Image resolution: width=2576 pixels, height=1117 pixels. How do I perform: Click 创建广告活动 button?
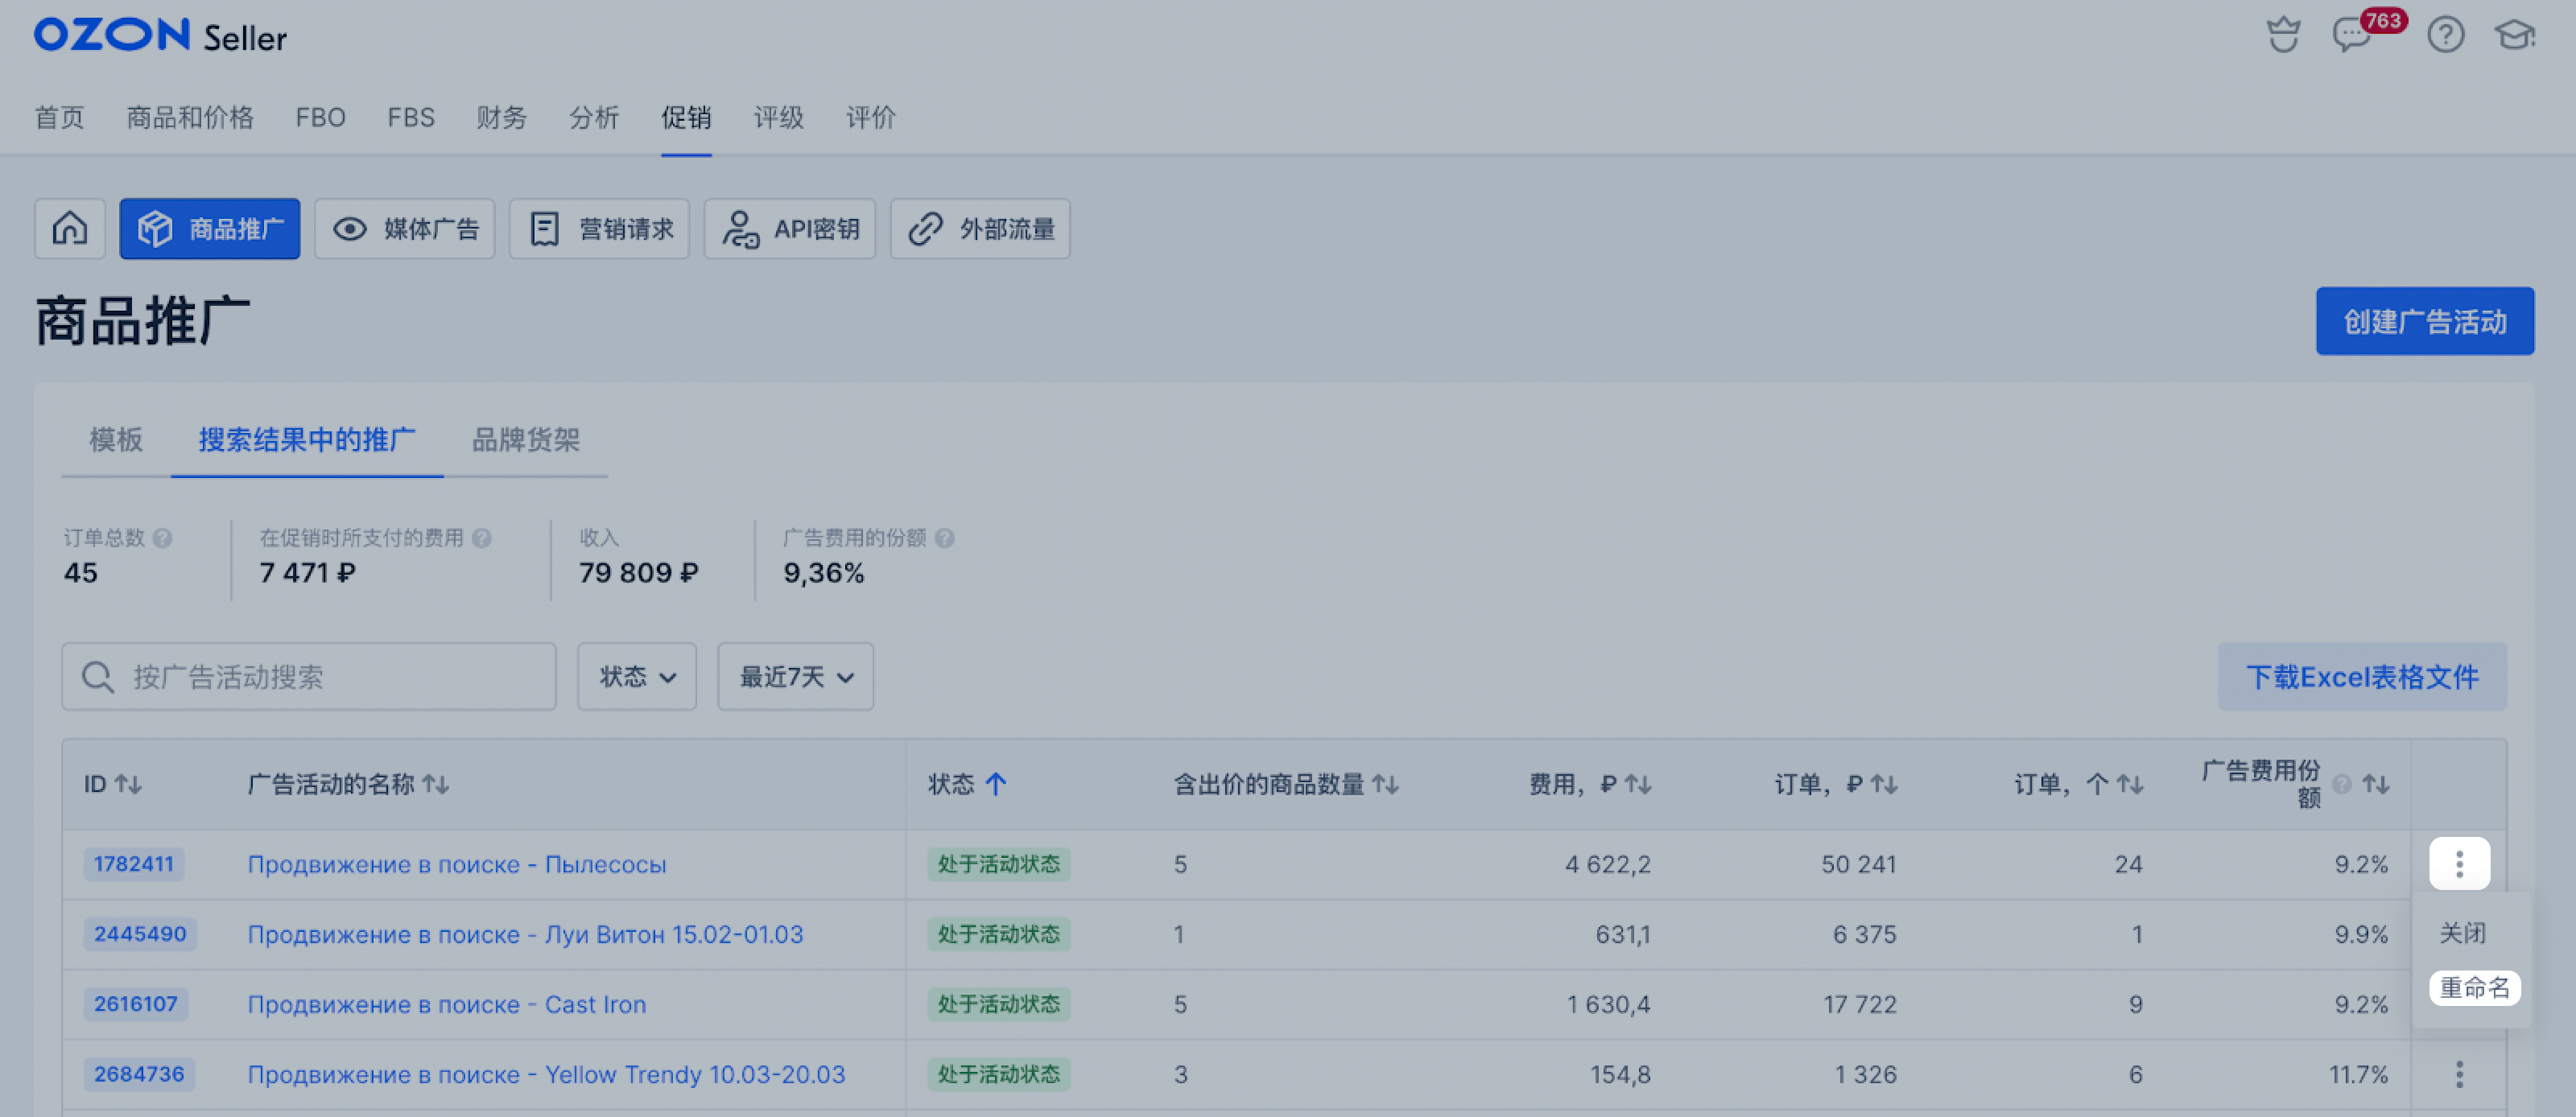click(x=2425, y=322)
